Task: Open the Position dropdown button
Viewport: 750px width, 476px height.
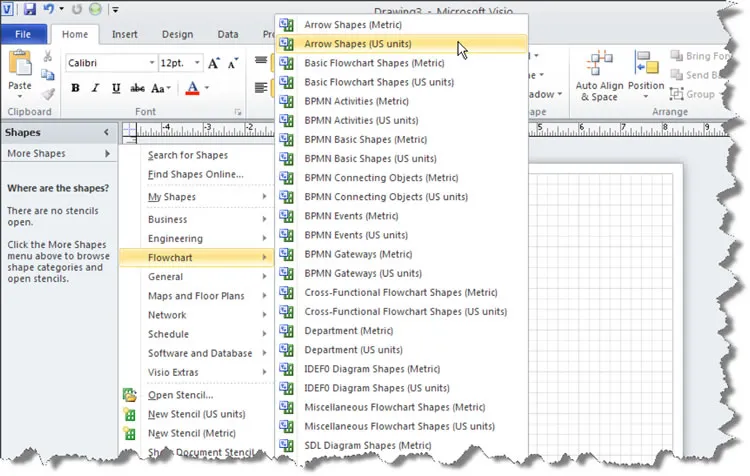Action: [x=646, y=76]
